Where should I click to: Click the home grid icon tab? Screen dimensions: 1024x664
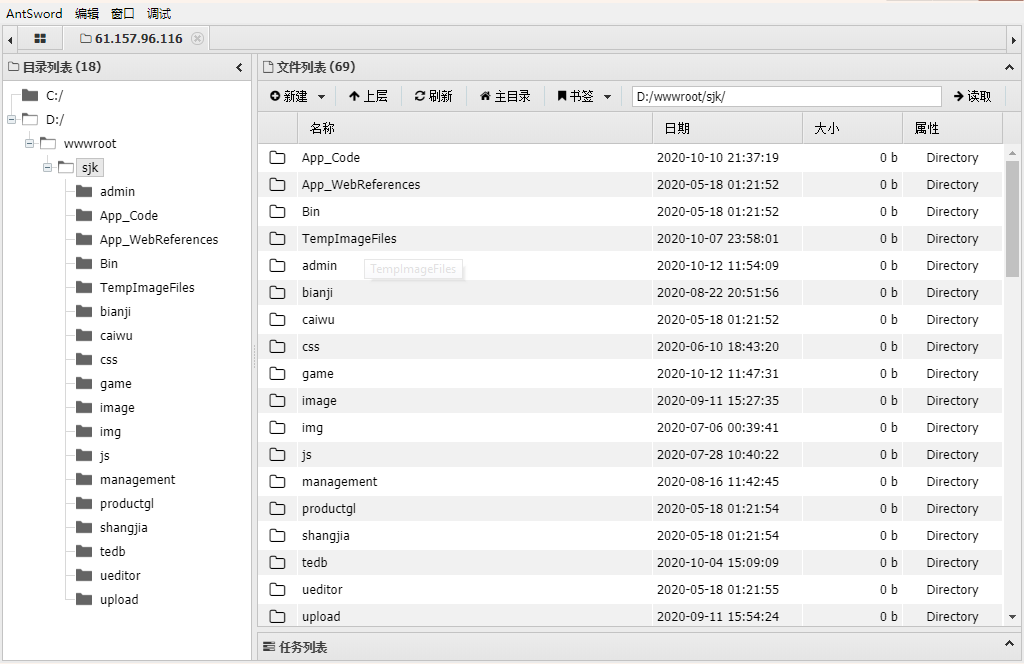(x=40, y=39)
